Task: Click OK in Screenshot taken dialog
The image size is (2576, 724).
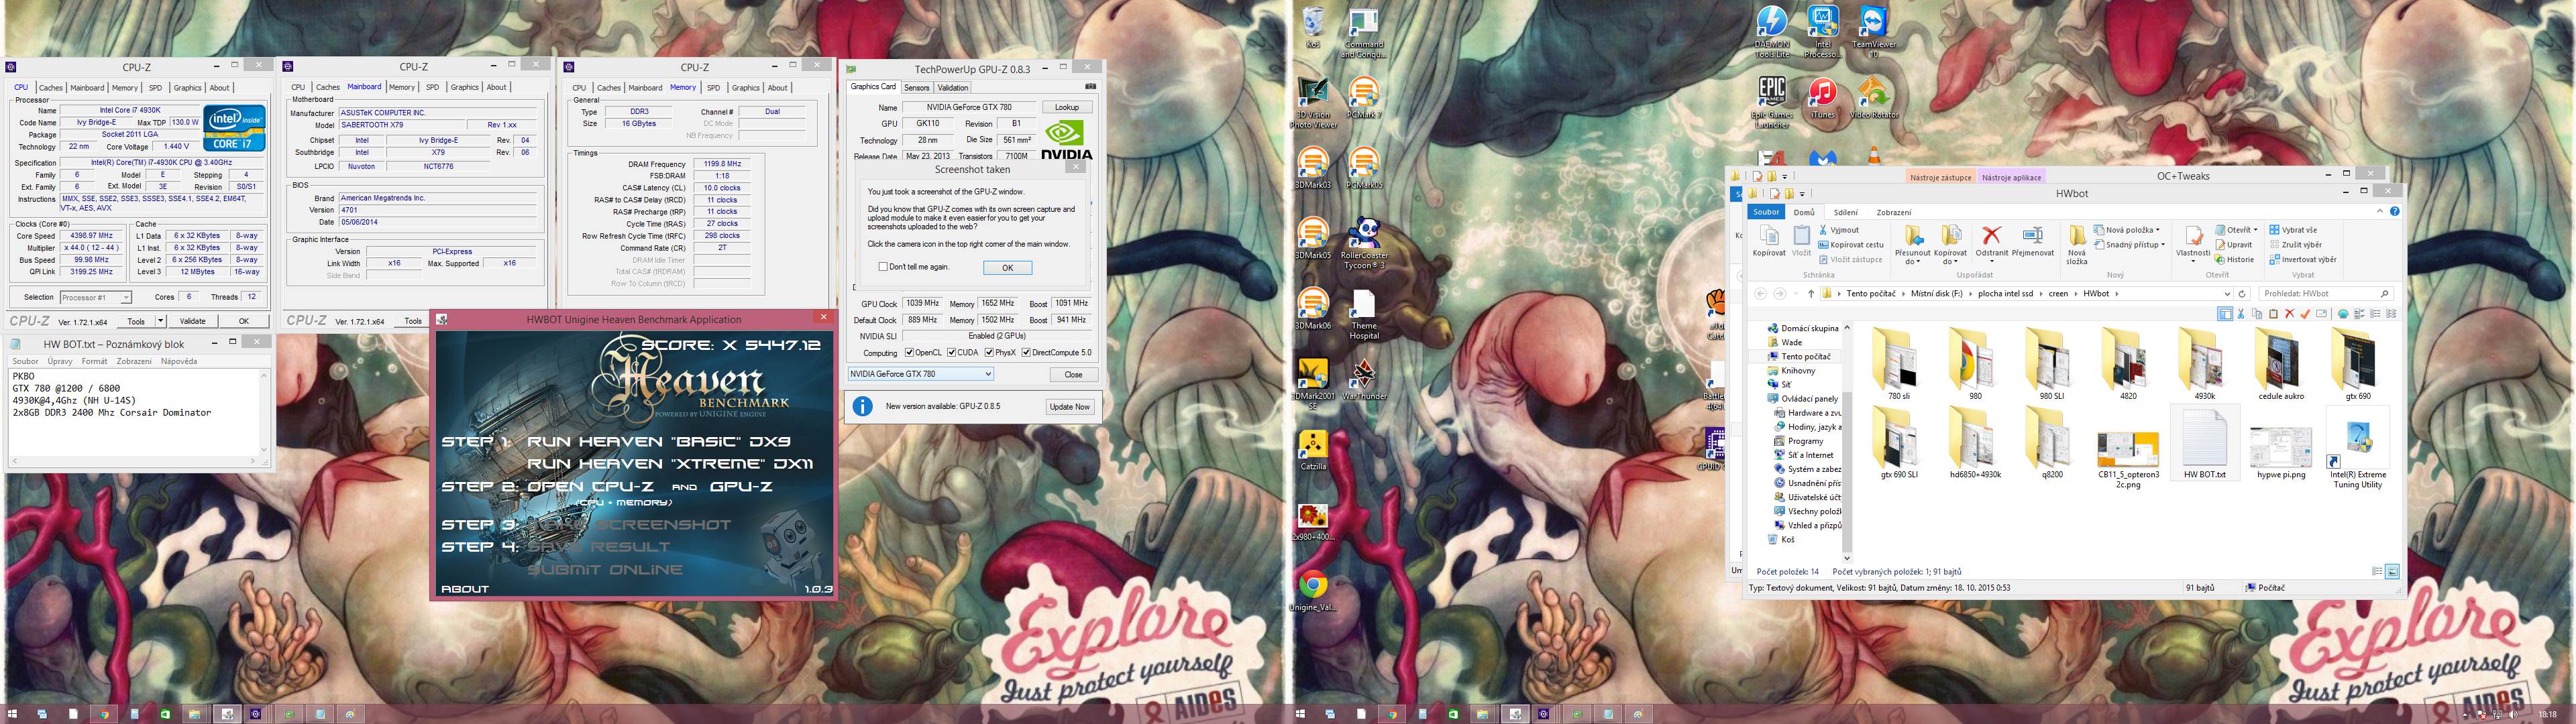Action: 1007,268
